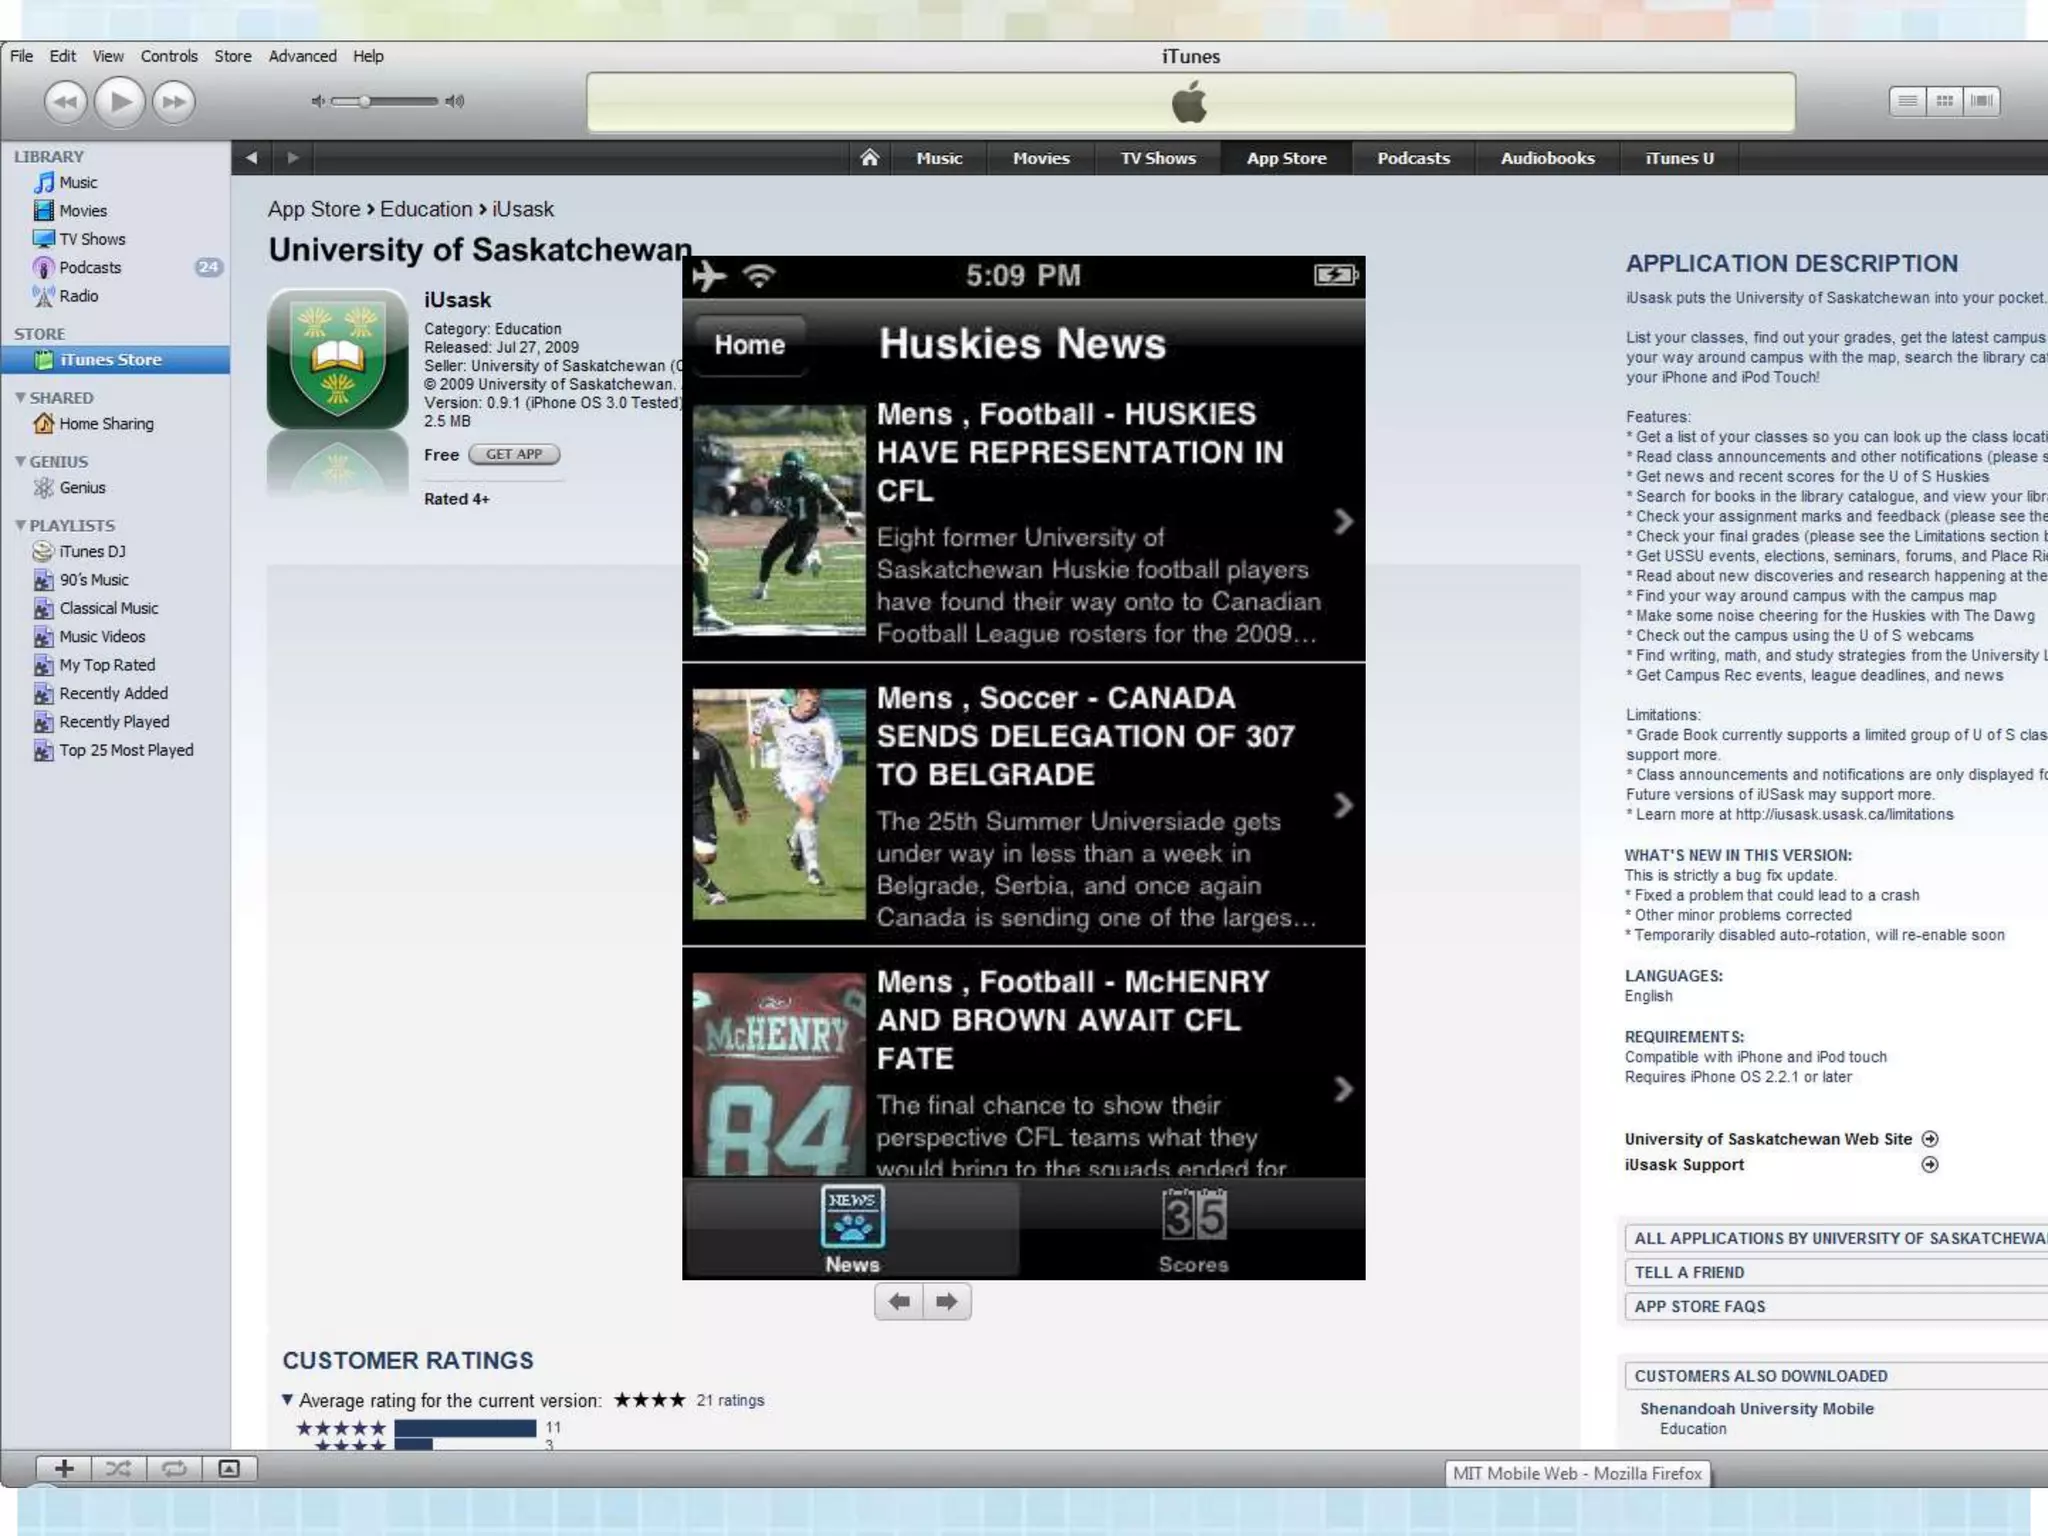Viewport: 2048px width, 1536px height.
Task: Go back with store back arrow
Action: coord(251,157)
